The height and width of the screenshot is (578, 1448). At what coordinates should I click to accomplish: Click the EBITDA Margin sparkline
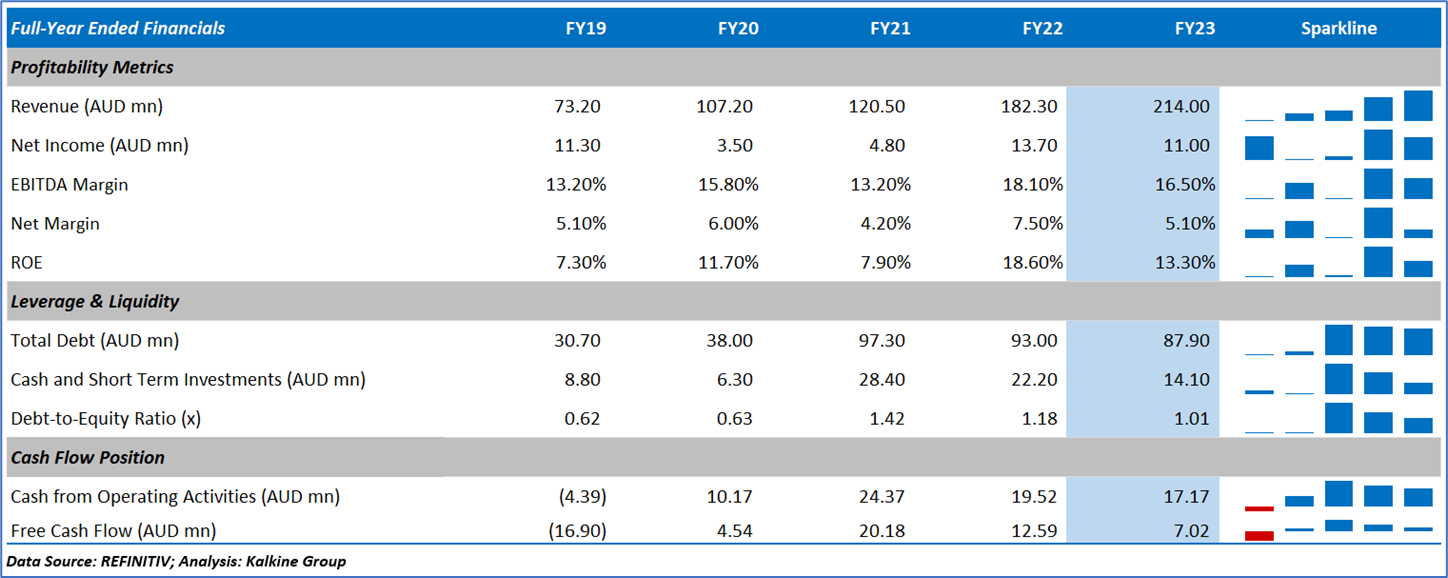pos(1338,185)
